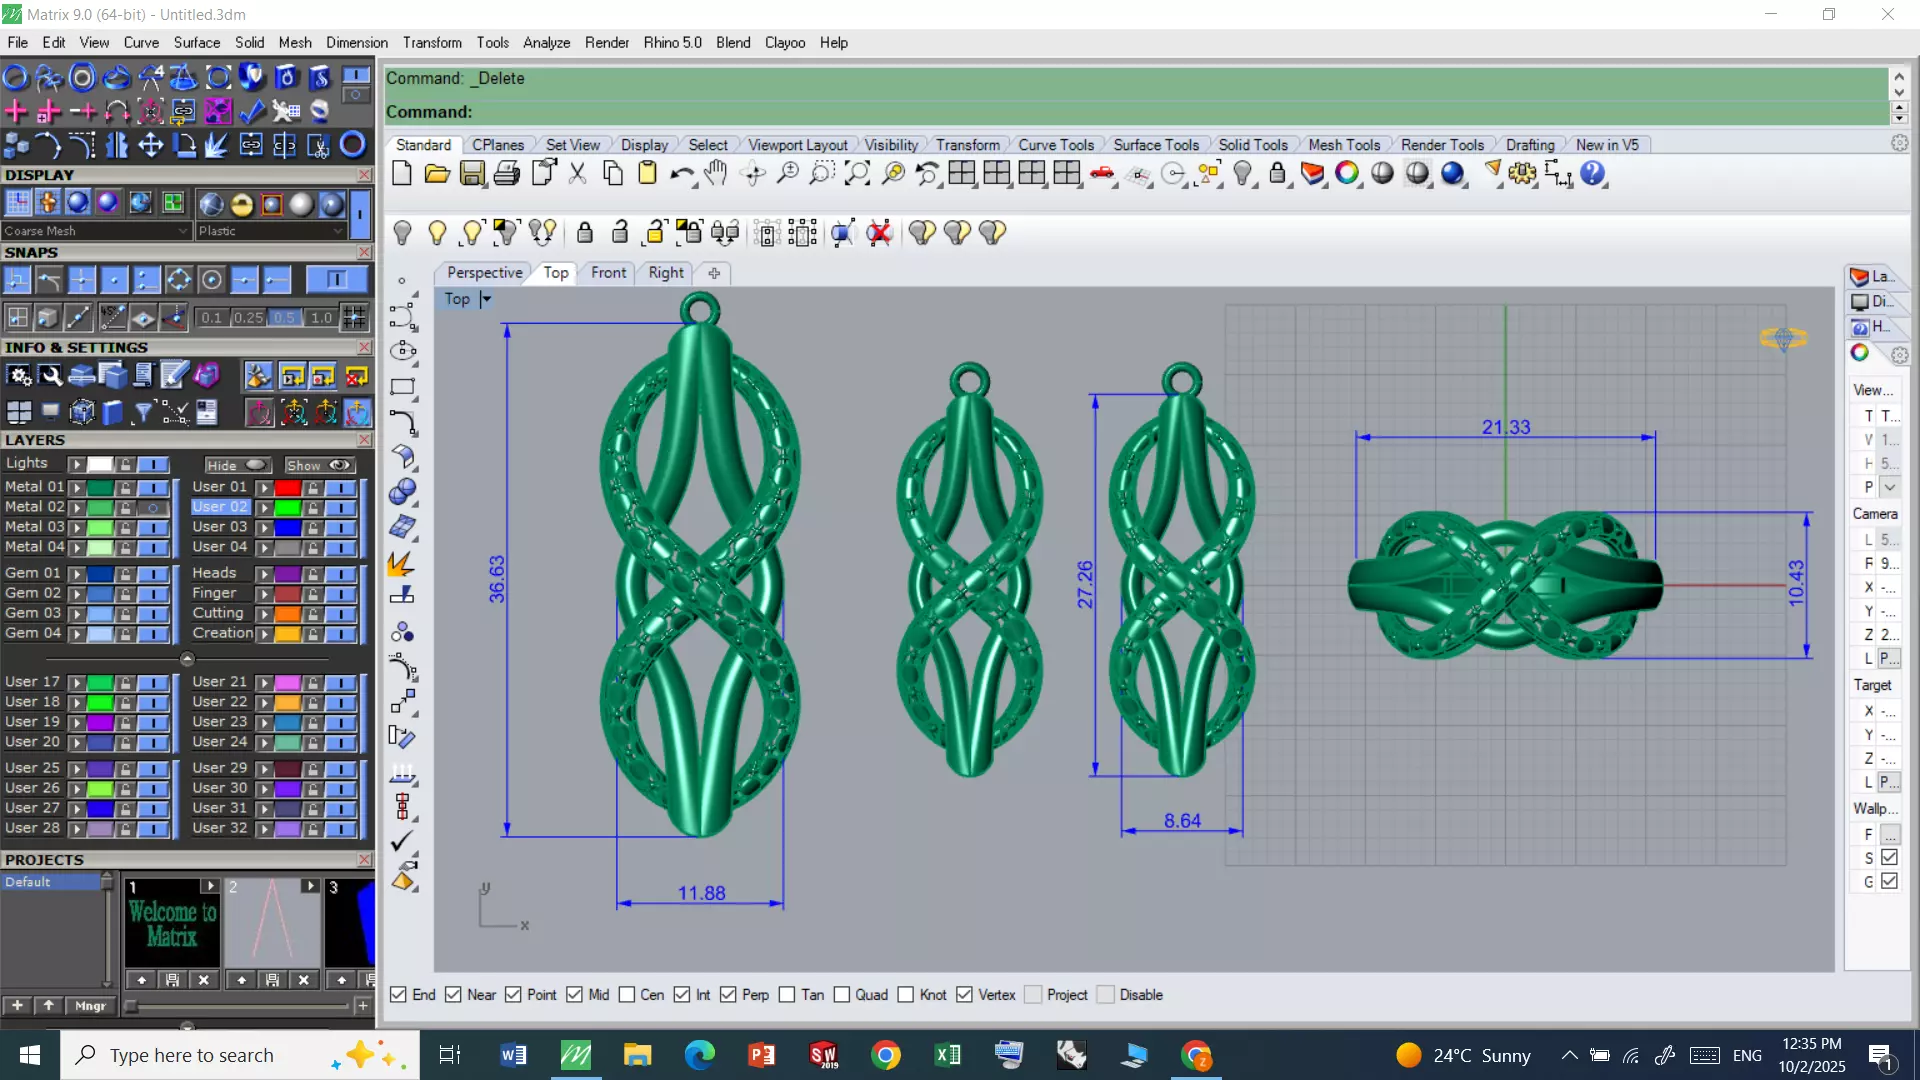
Task: Open the Coarse Mesh dropdown
Action: (x=96, y=231)
